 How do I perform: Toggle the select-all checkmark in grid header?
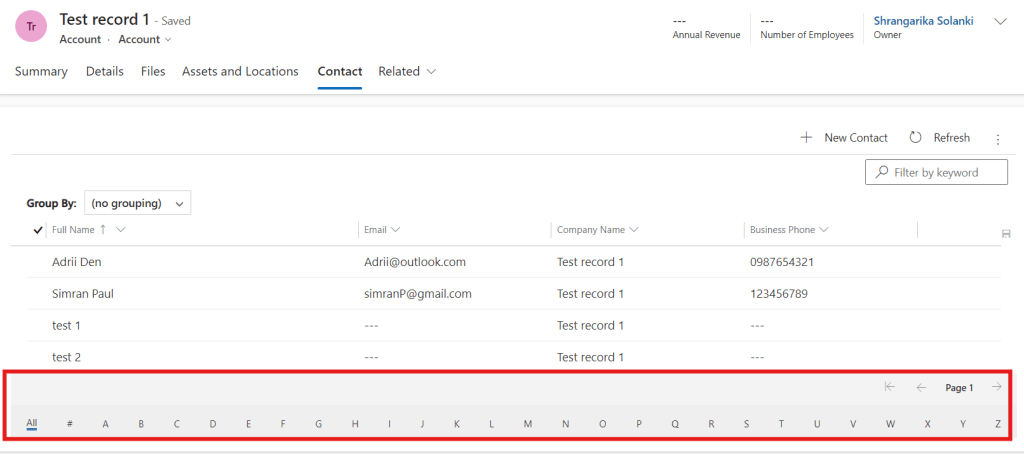click(x=38, y=230)
